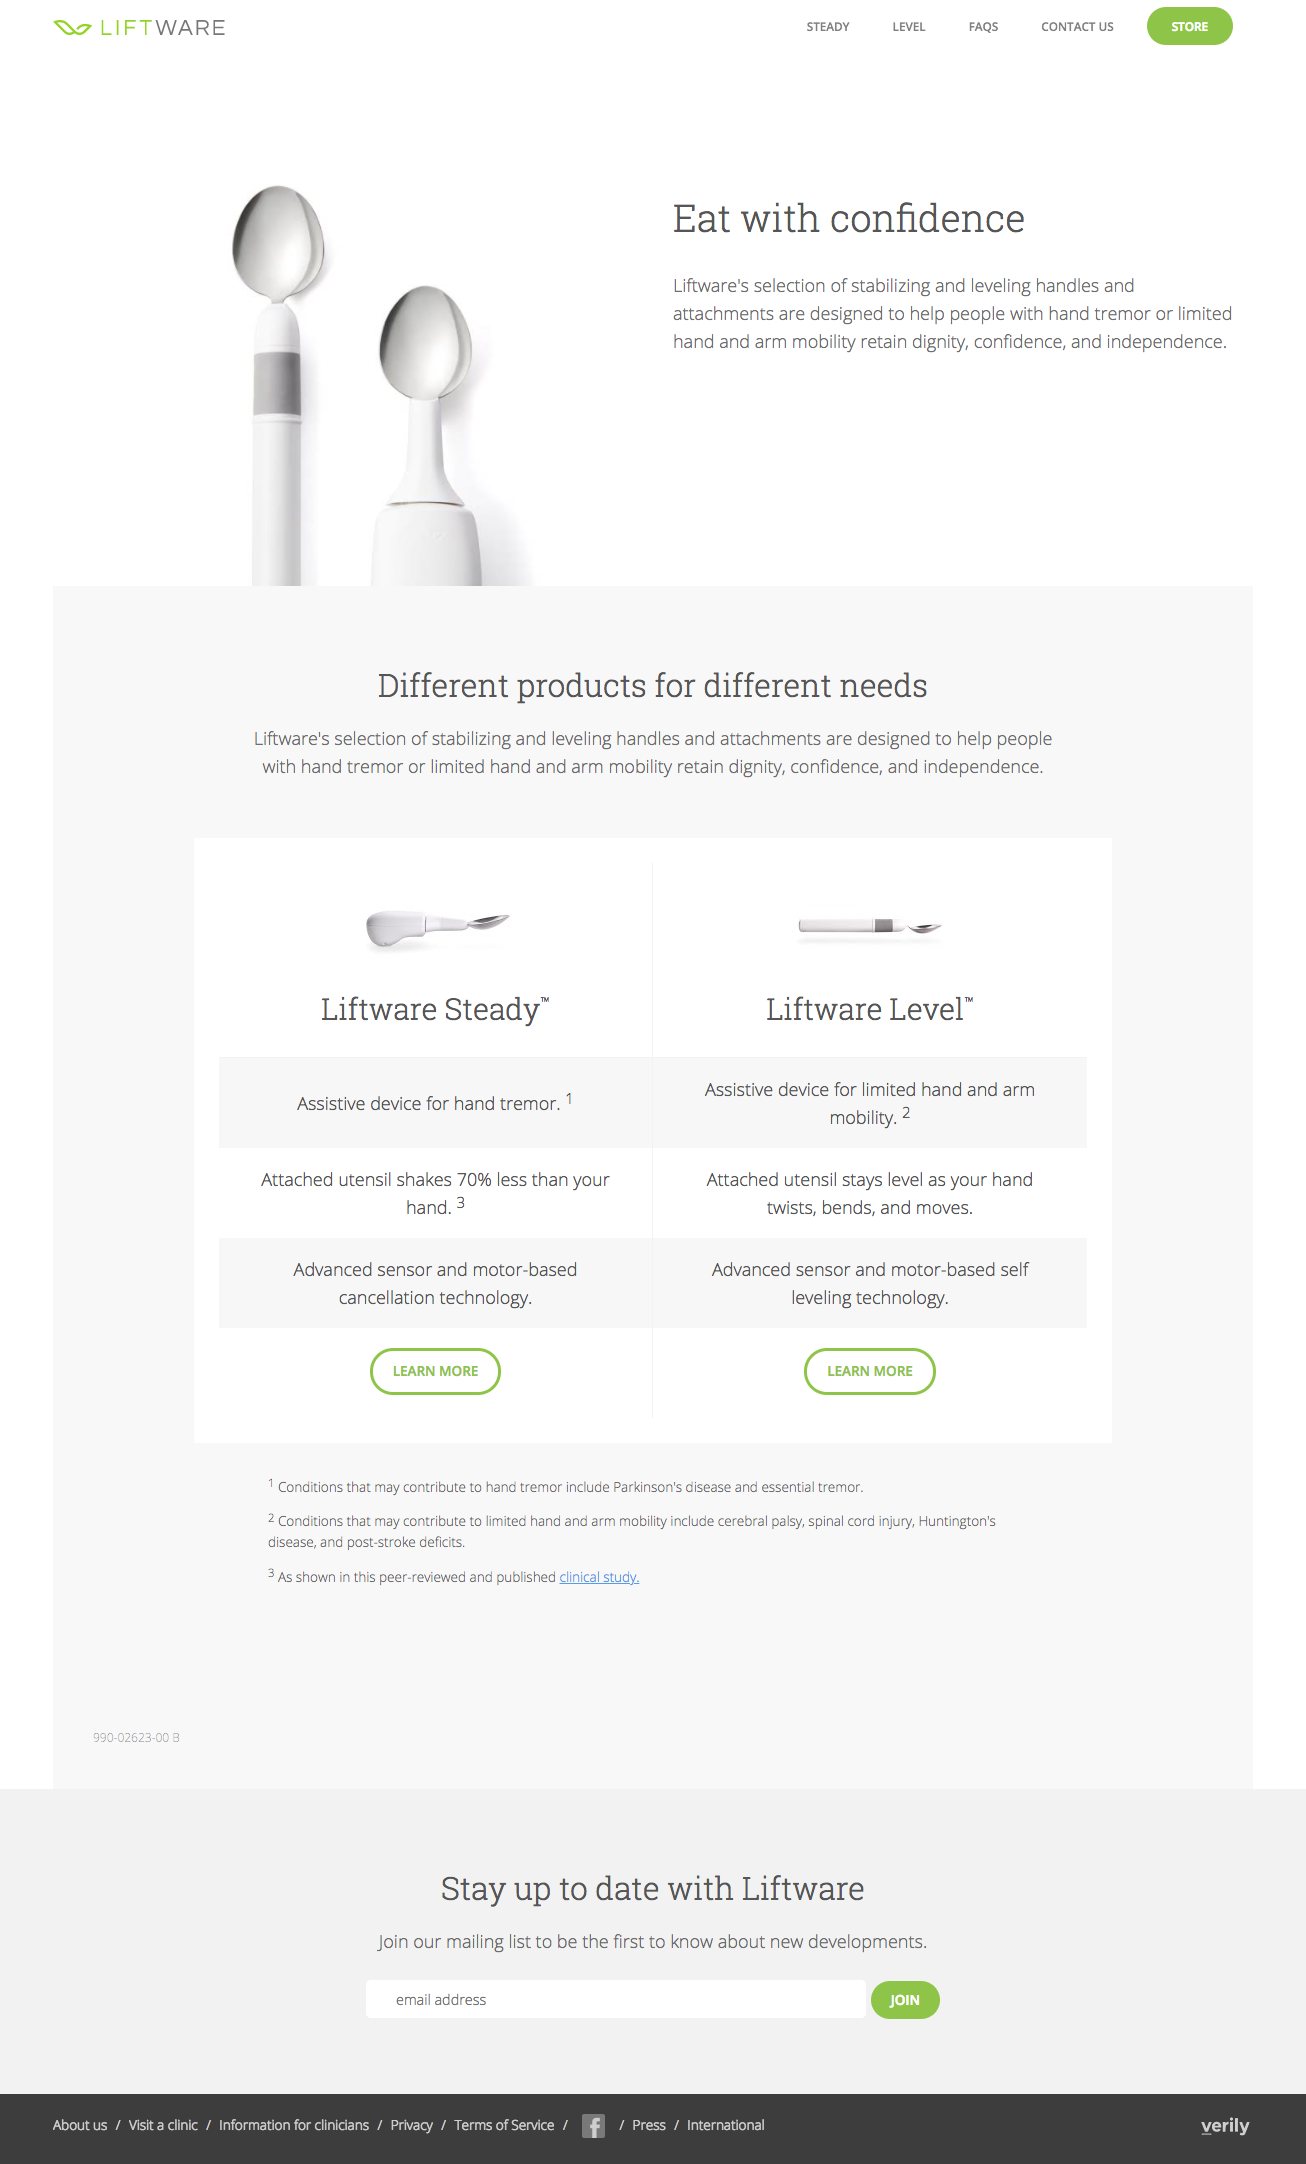Viewport: 1306px width, 2164px height.
Task: Learn more about Liftware Steady
Action: tap(435, 1371)
